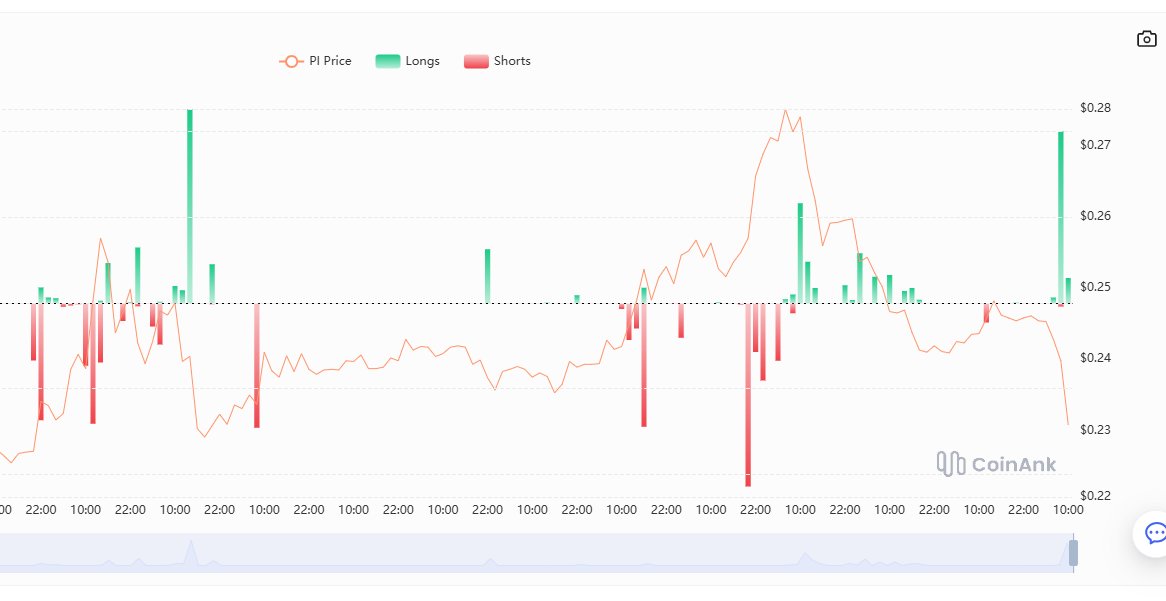
Task: Click the range slider handle at right end
Action: coord(1073,553)
